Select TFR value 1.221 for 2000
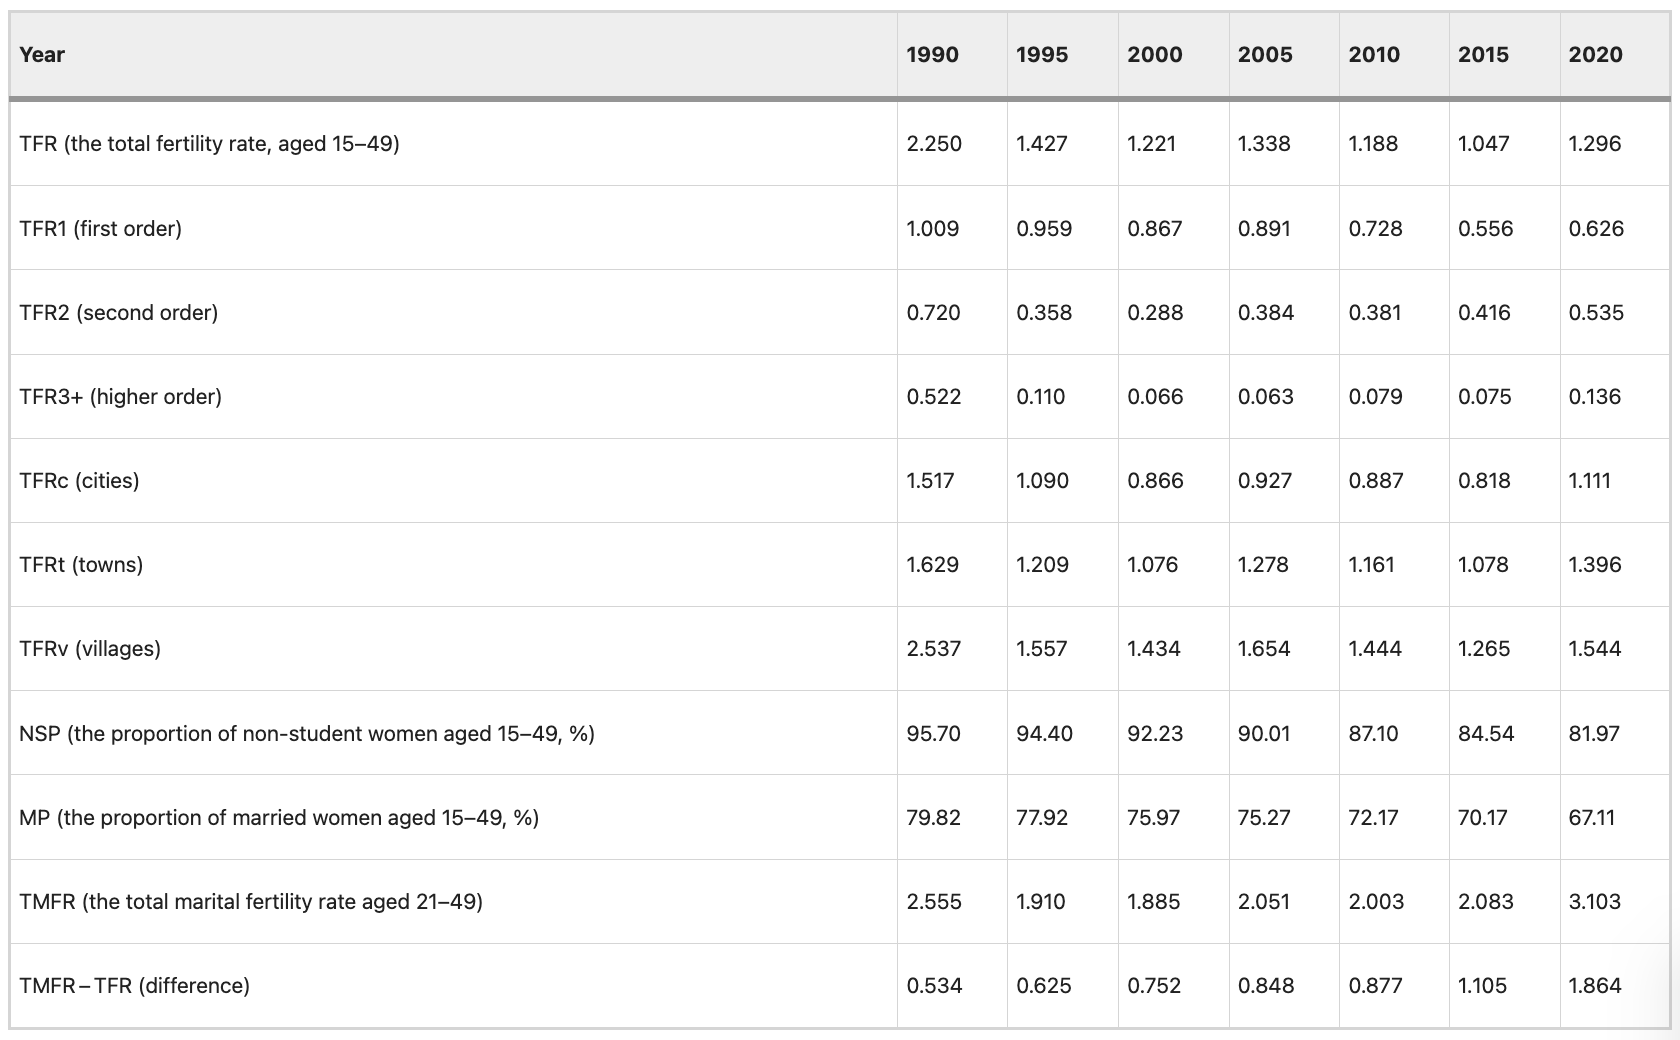1680x1040 pixels. (x=1151, y=144)
